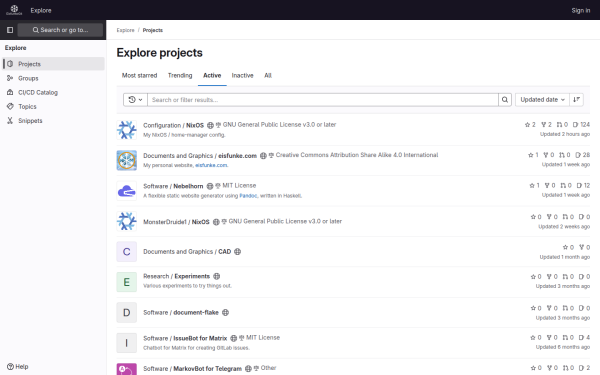Open MonsterDruide1 / NixOS project link
The image size is (600, 375).
pos(176,222)
